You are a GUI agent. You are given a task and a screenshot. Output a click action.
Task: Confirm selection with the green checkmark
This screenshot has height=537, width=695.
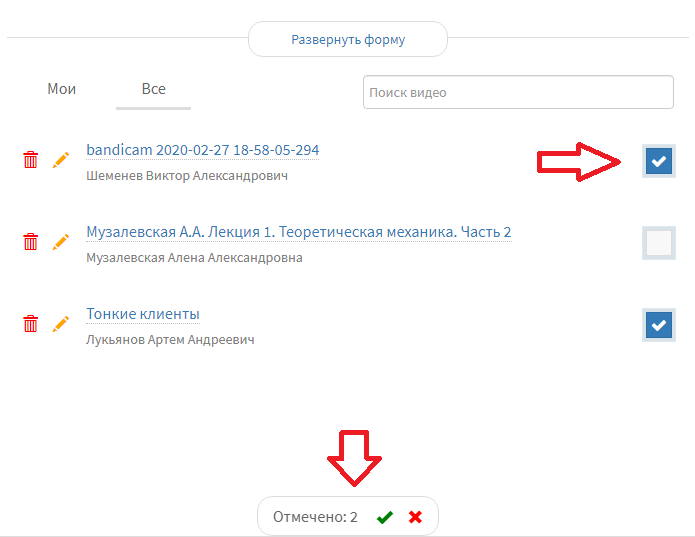coord(385,517)
